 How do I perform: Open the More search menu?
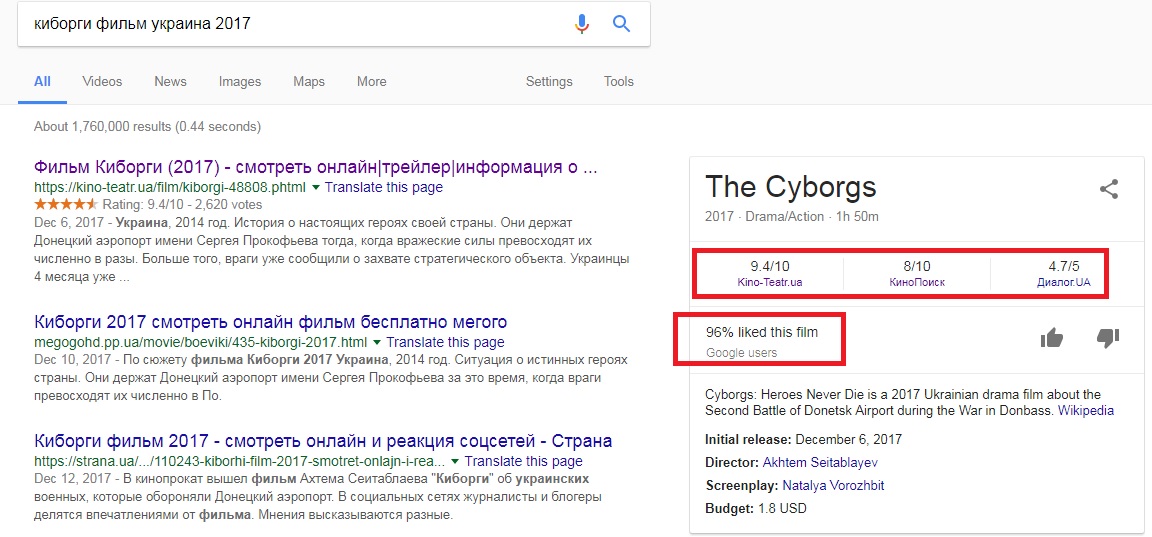pos(371,82)
